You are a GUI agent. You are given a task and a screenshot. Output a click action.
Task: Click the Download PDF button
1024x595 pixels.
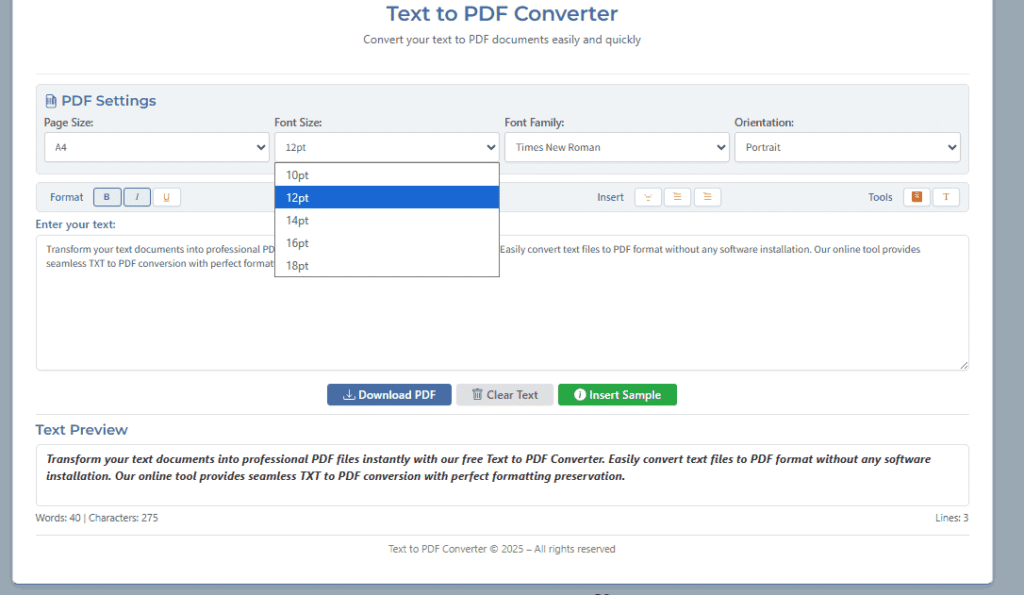pyautogui.click(x=389, y=394)
